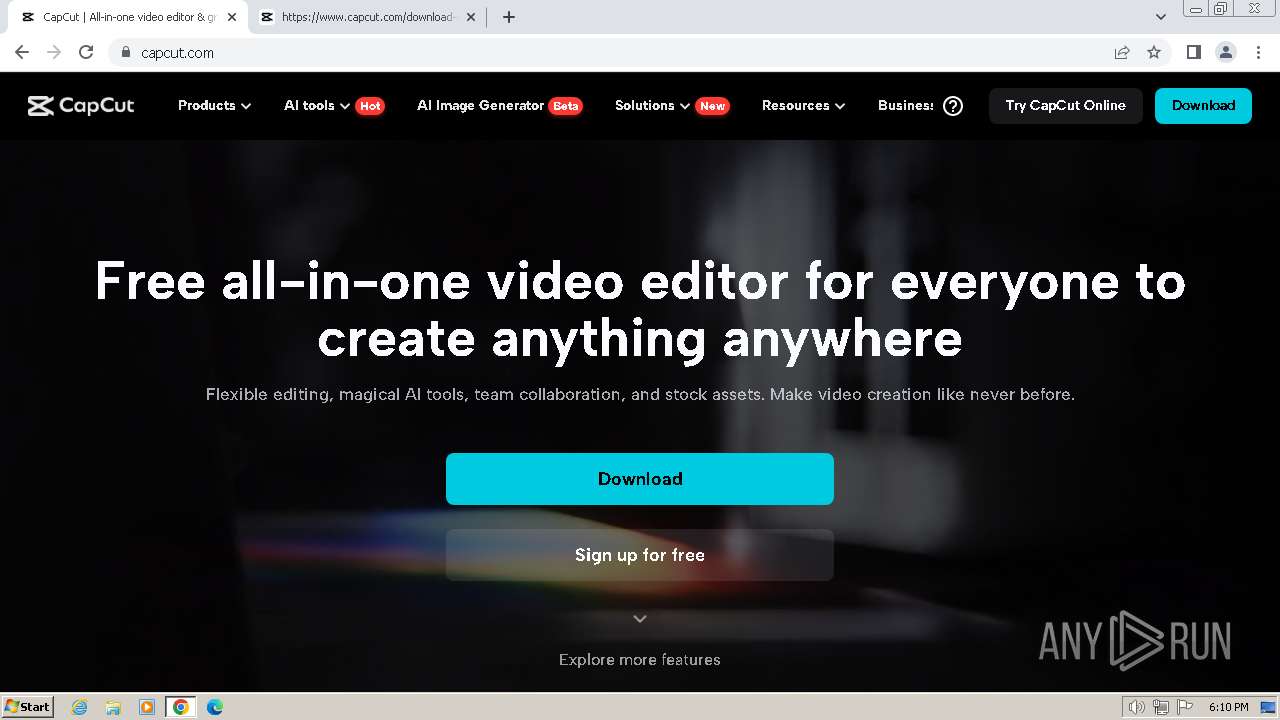Click the Chrome taskbar icon

click(180, 707)
